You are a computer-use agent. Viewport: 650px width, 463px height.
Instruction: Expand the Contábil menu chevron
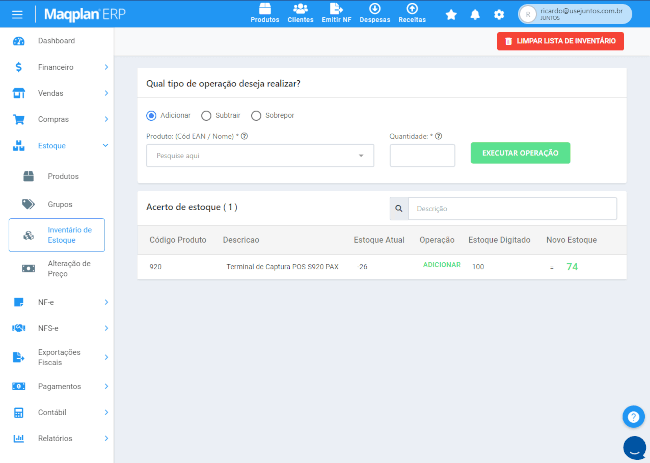click(106, 412)
